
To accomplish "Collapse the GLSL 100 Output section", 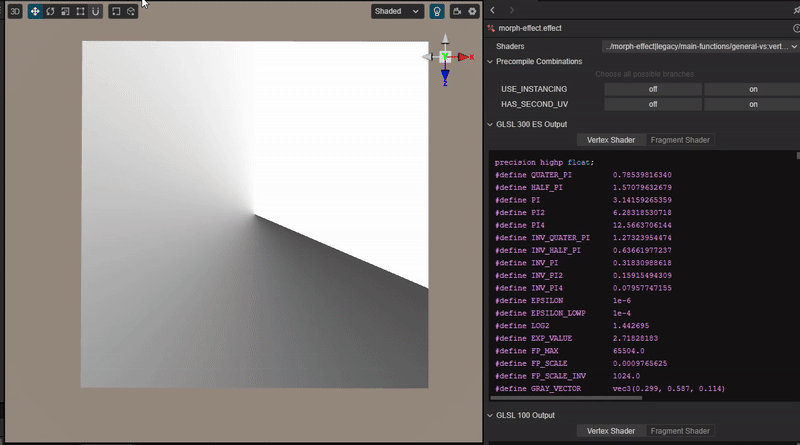I will [x=490, y=415].
